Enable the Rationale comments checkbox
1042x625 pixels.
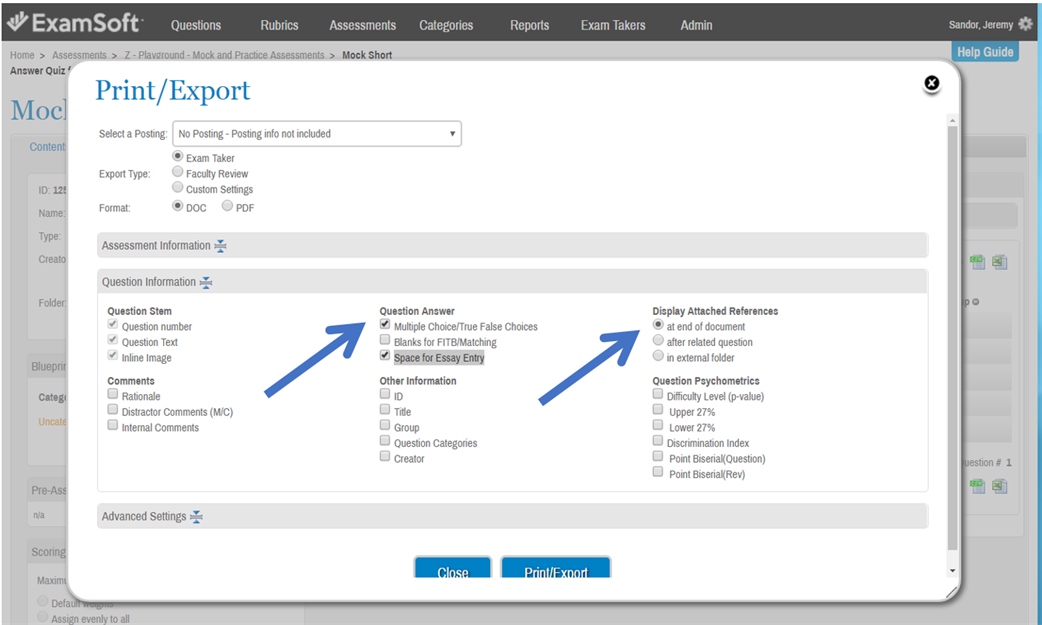113,394
